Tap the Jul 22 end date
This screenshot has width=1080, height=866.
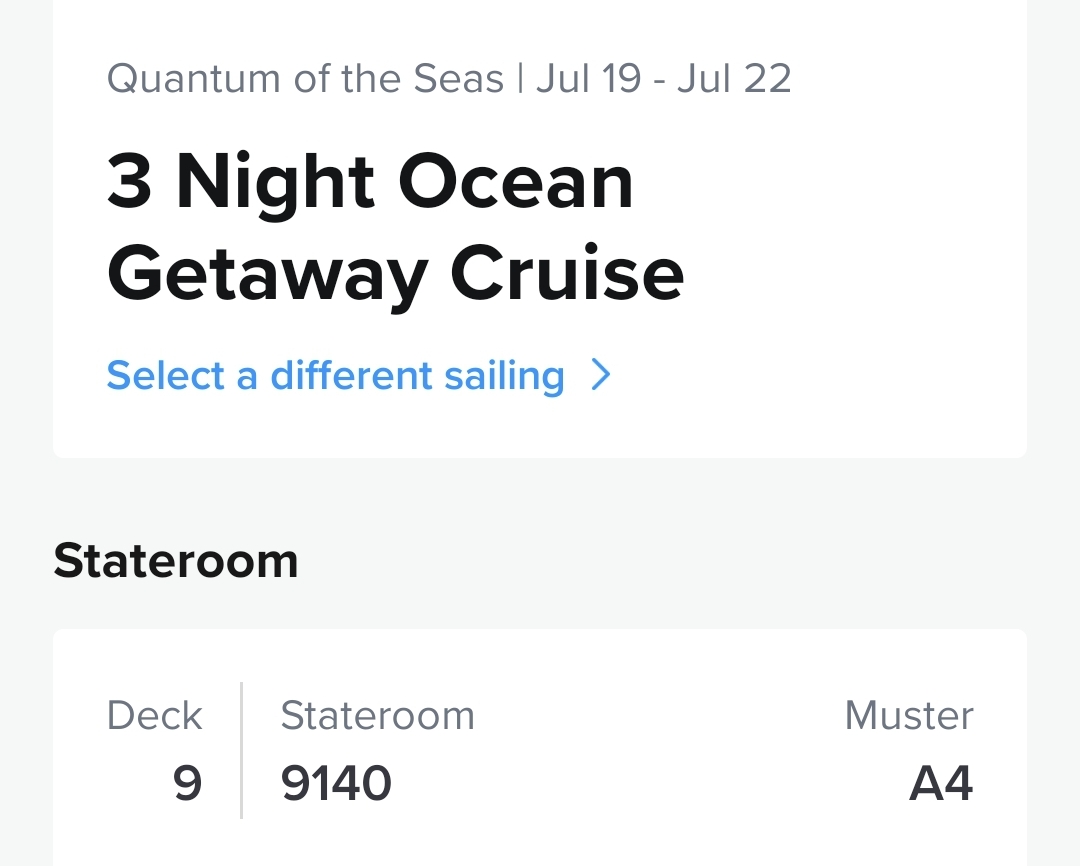734,79
